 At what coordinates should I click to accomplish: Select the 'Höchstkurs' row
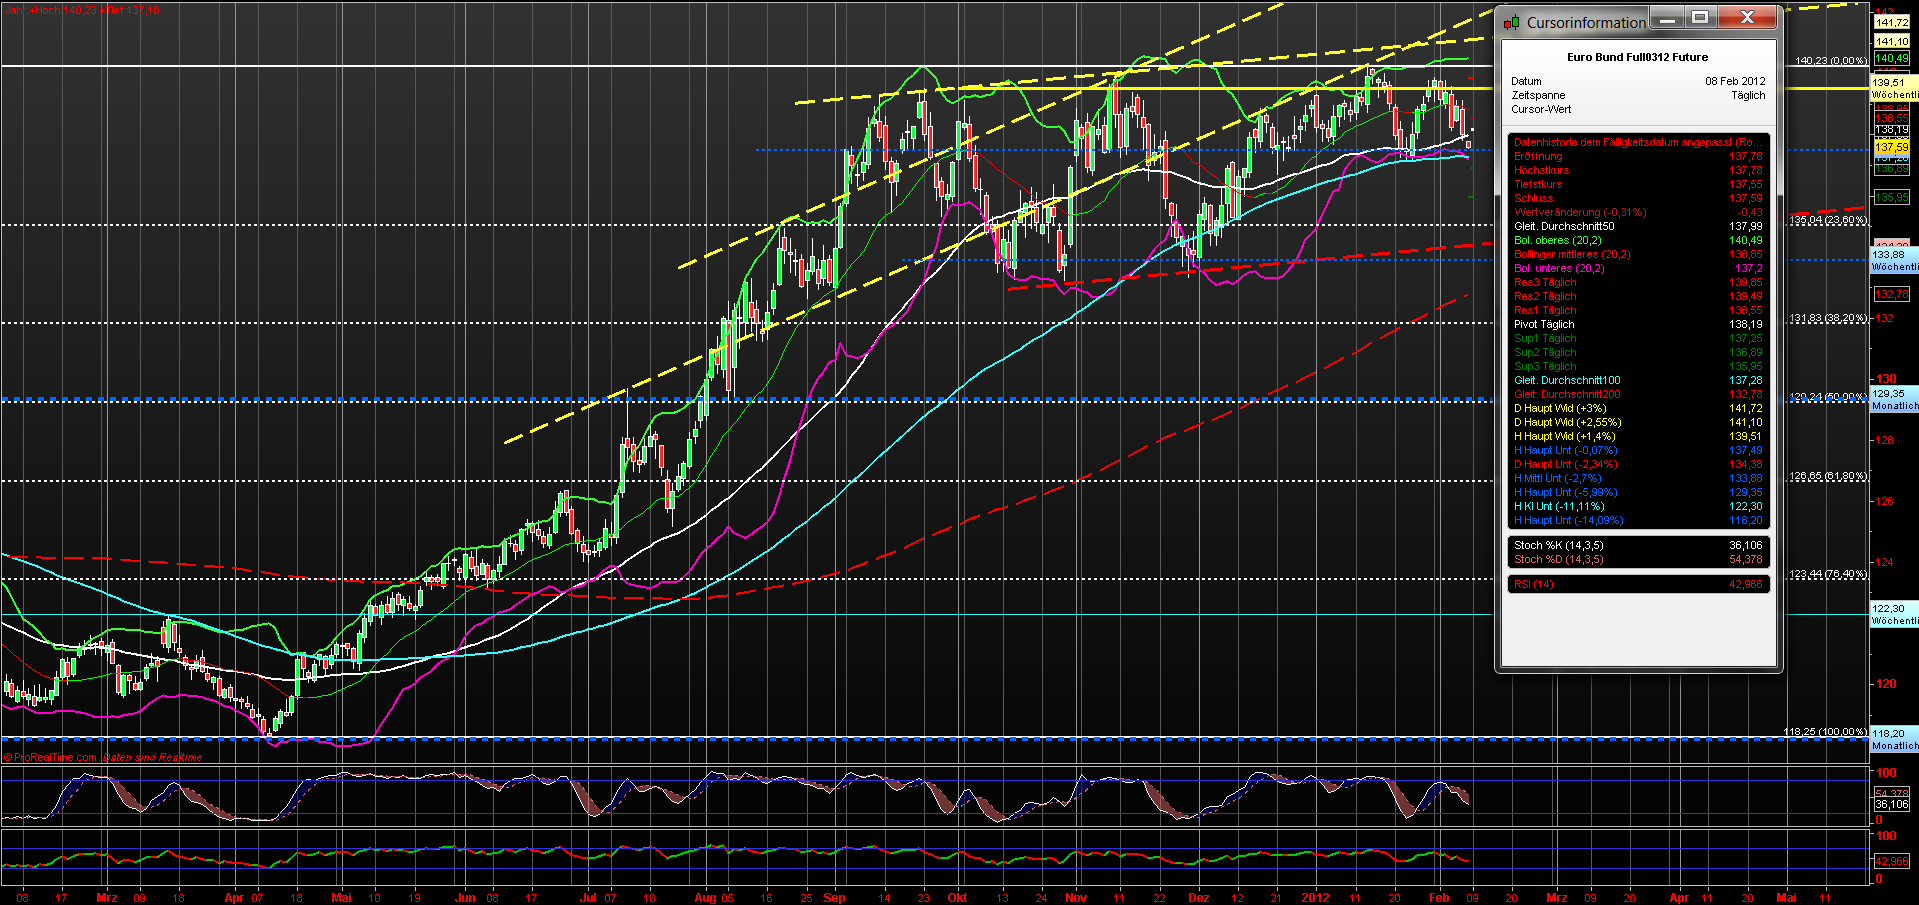[1638, 170]
